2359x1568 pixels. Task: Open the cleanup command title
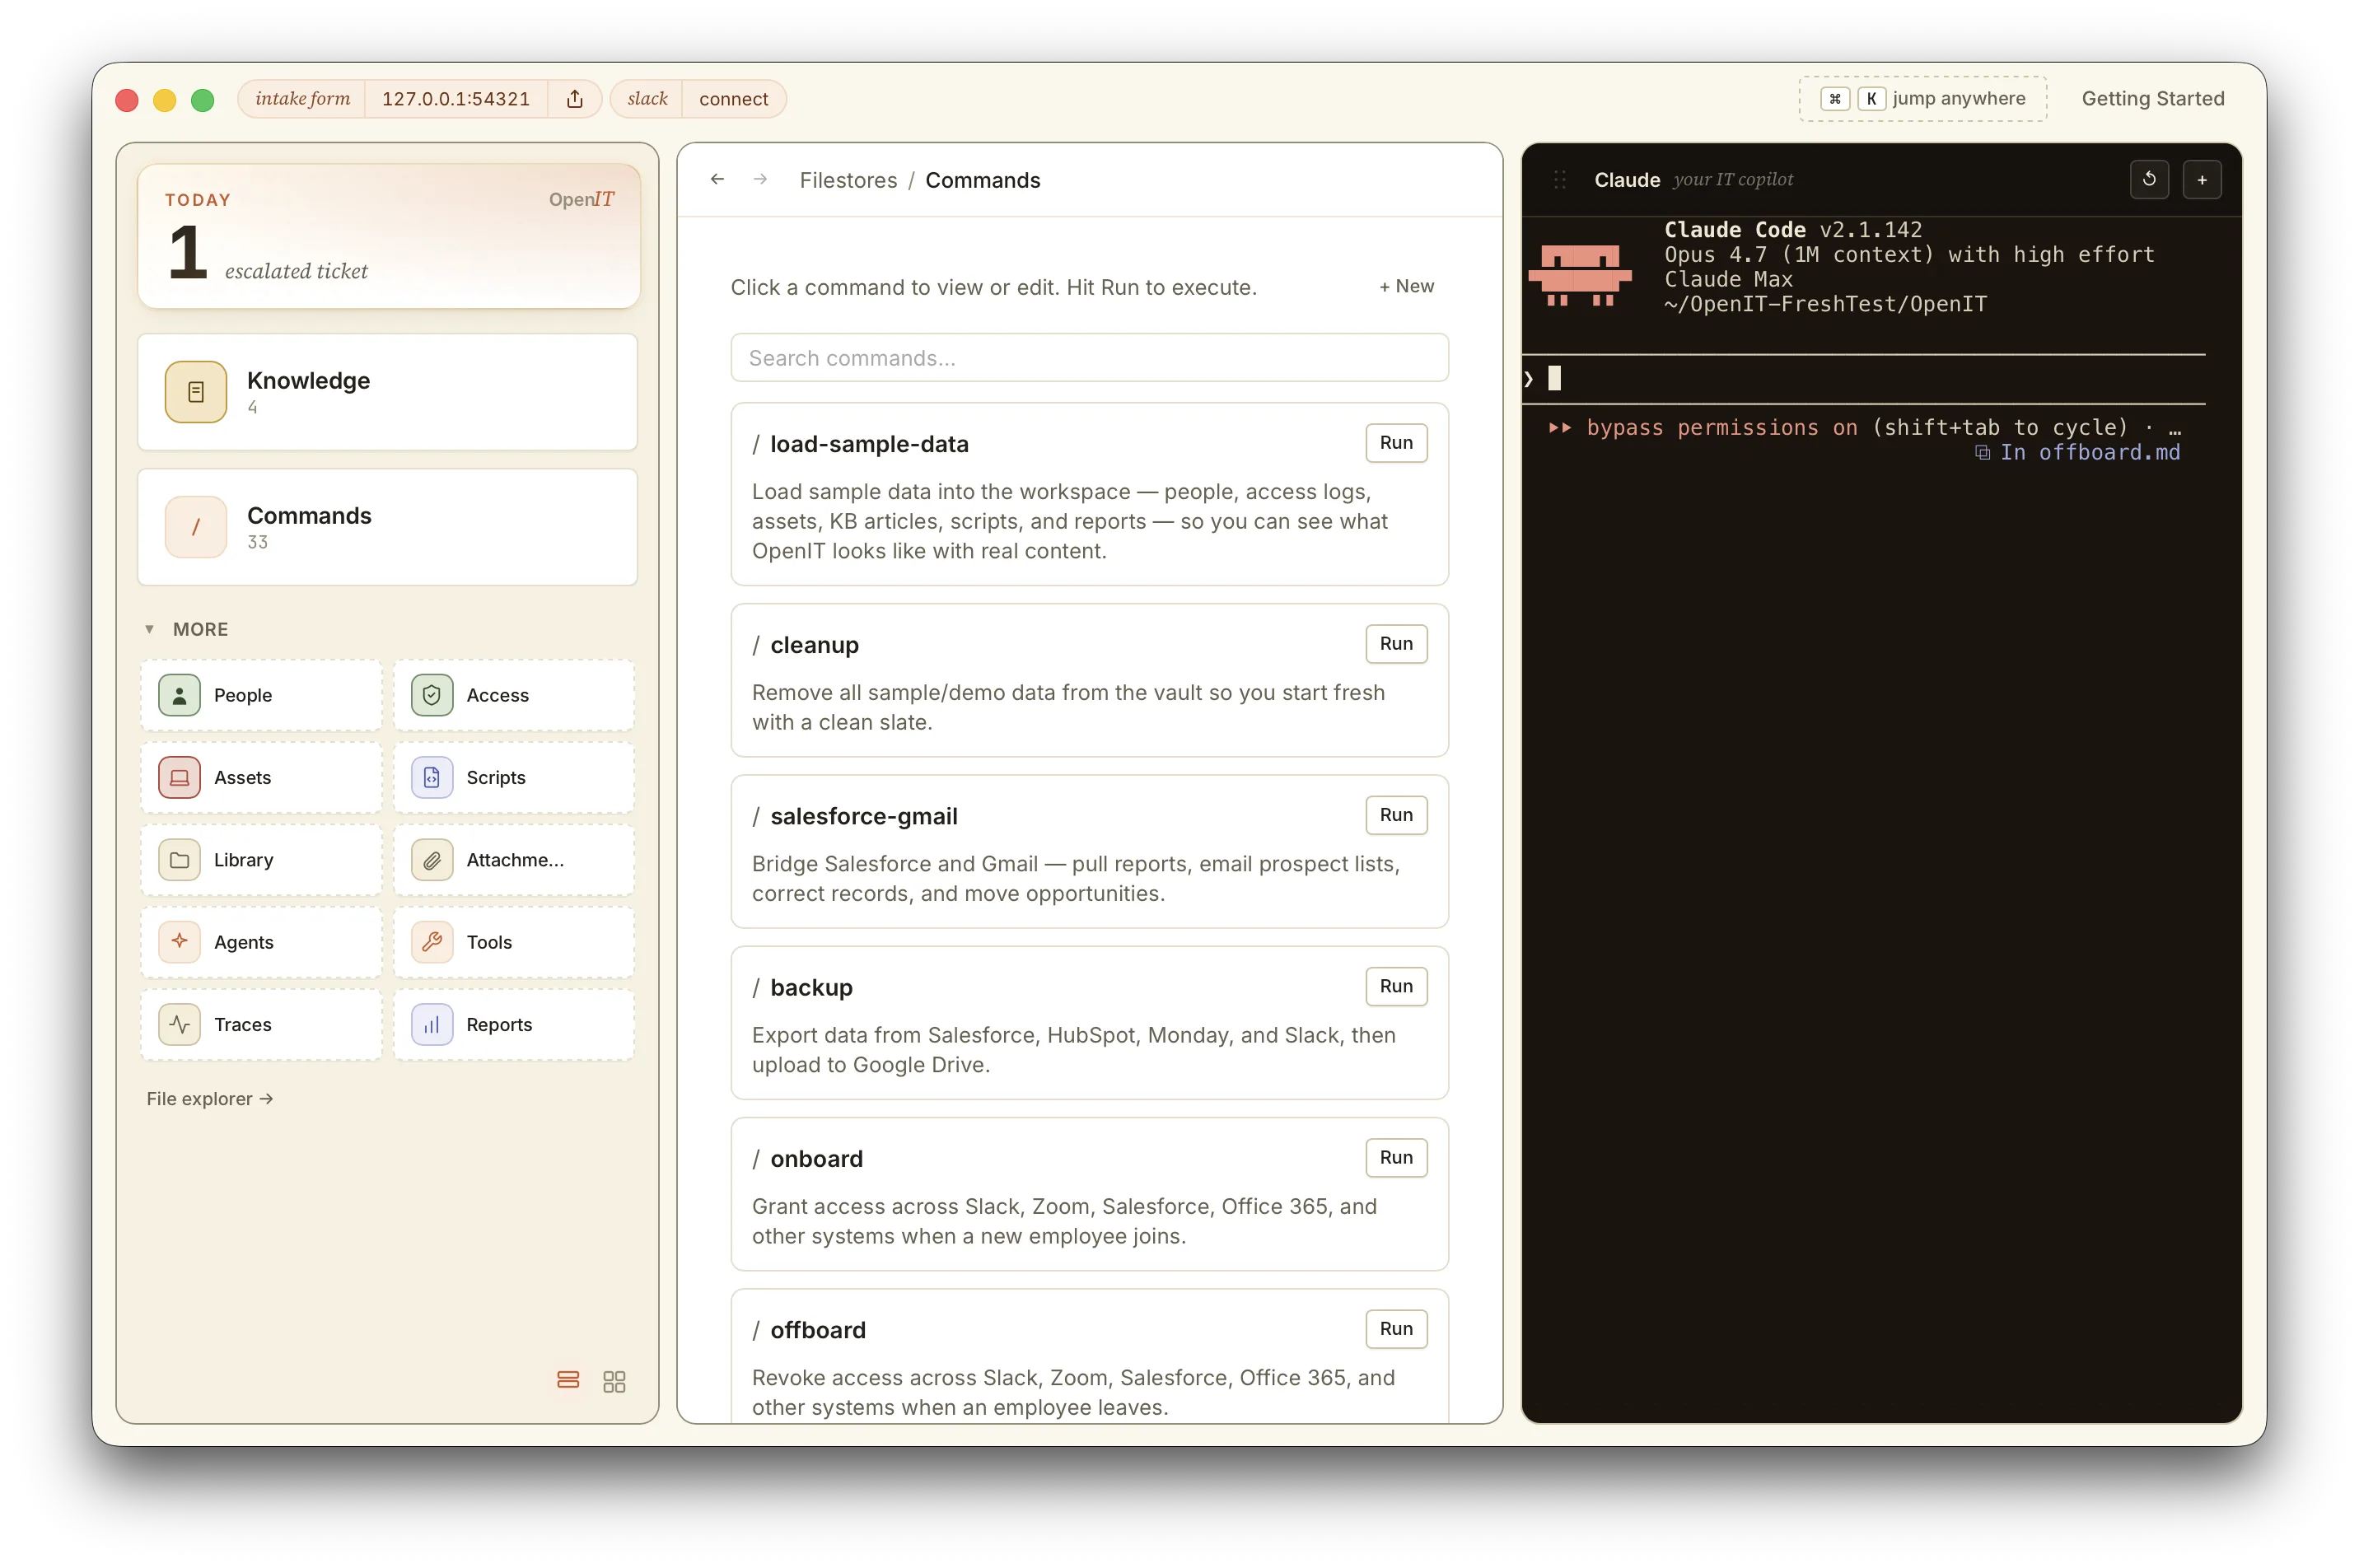coord(814,644)
